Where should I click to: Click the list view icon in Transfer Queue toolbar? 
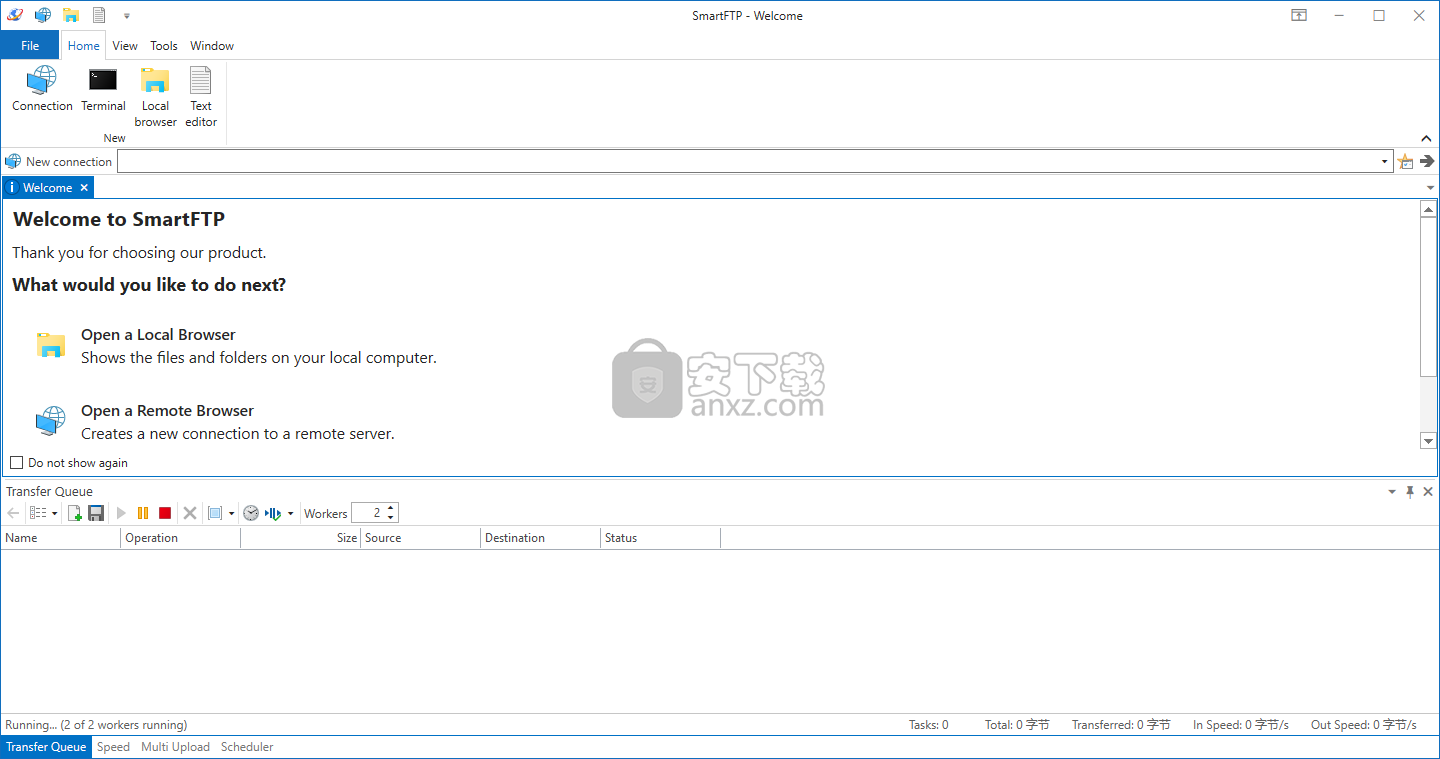pyautogui.click(x=38, y=513)
